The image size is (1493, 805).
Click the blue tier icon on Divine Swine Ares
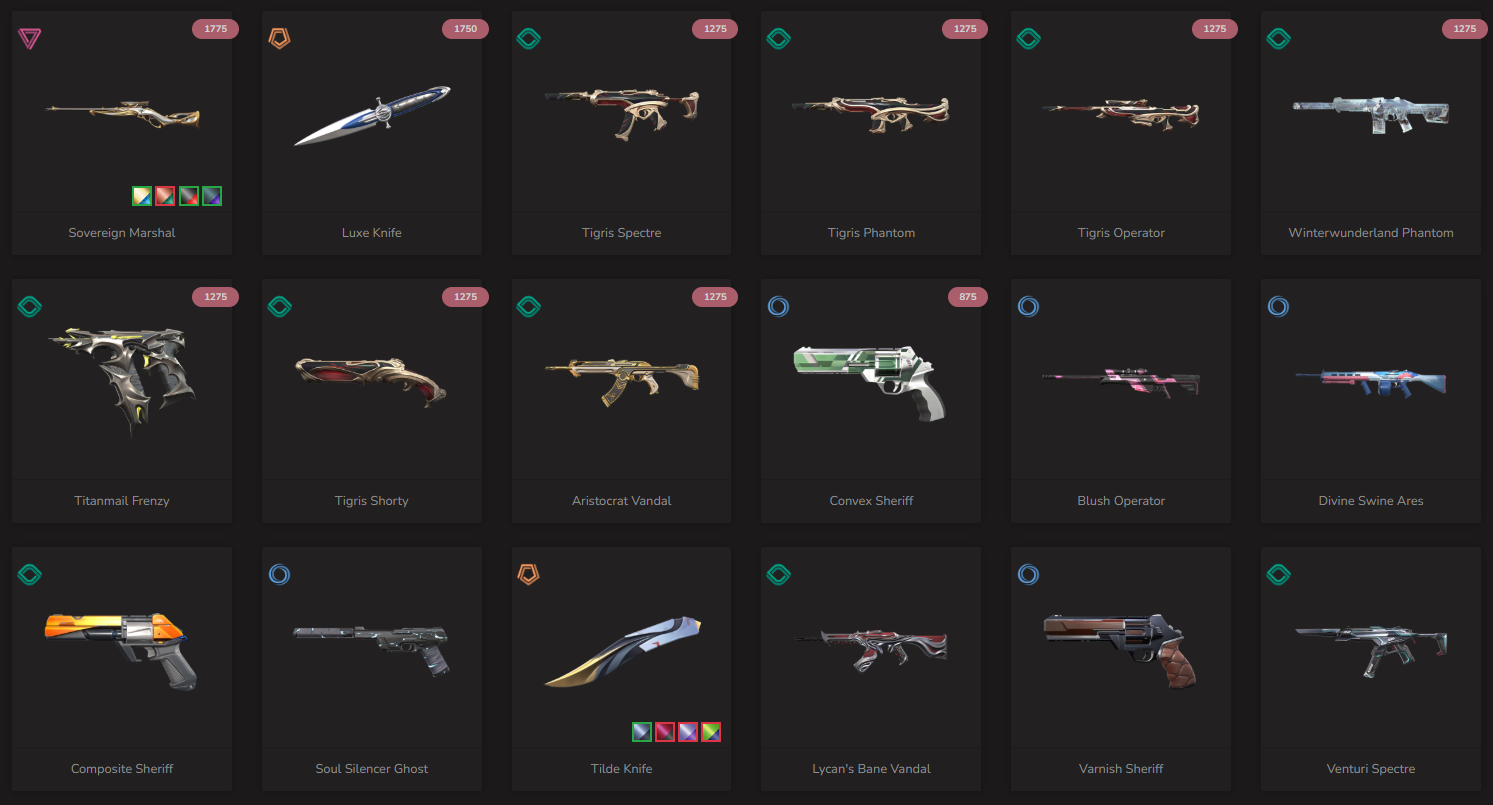1279,307
